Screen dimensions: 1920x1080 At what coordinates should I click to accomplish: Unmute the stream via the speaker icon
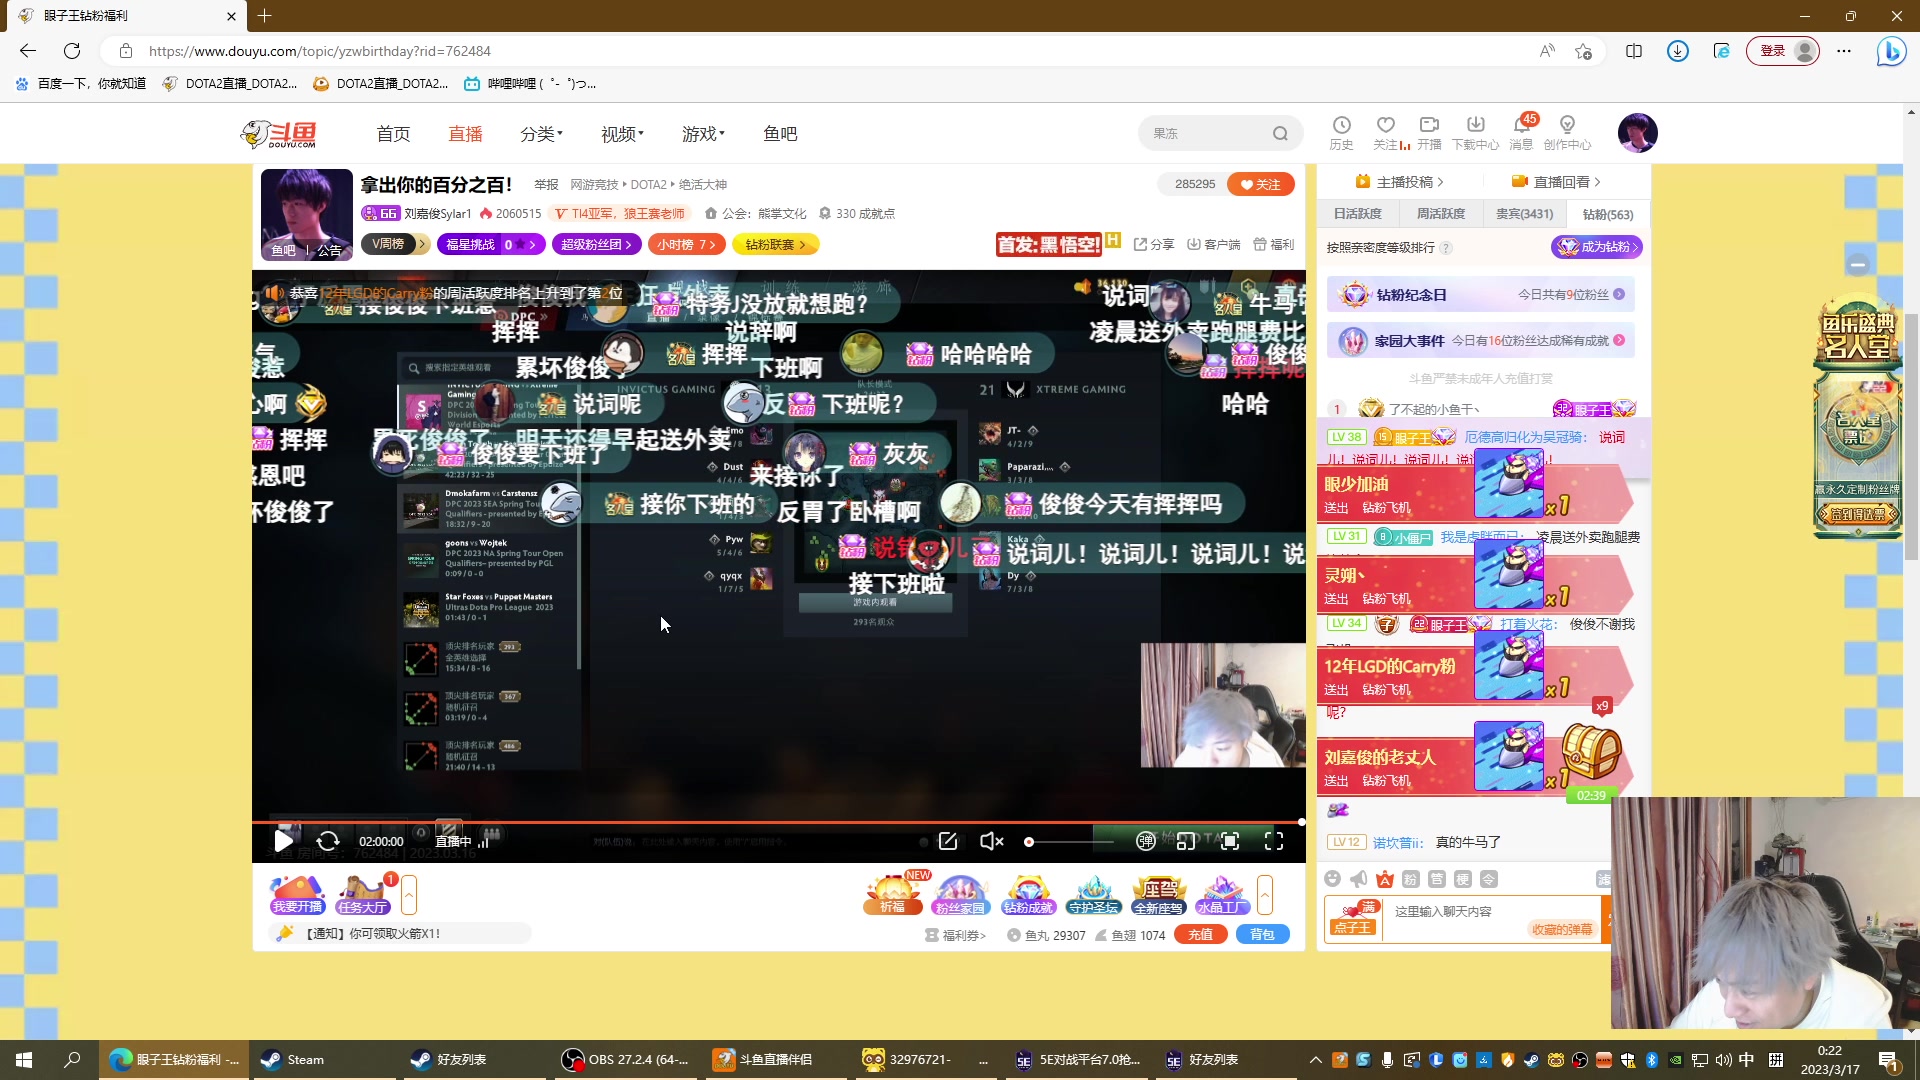[989, 841]
